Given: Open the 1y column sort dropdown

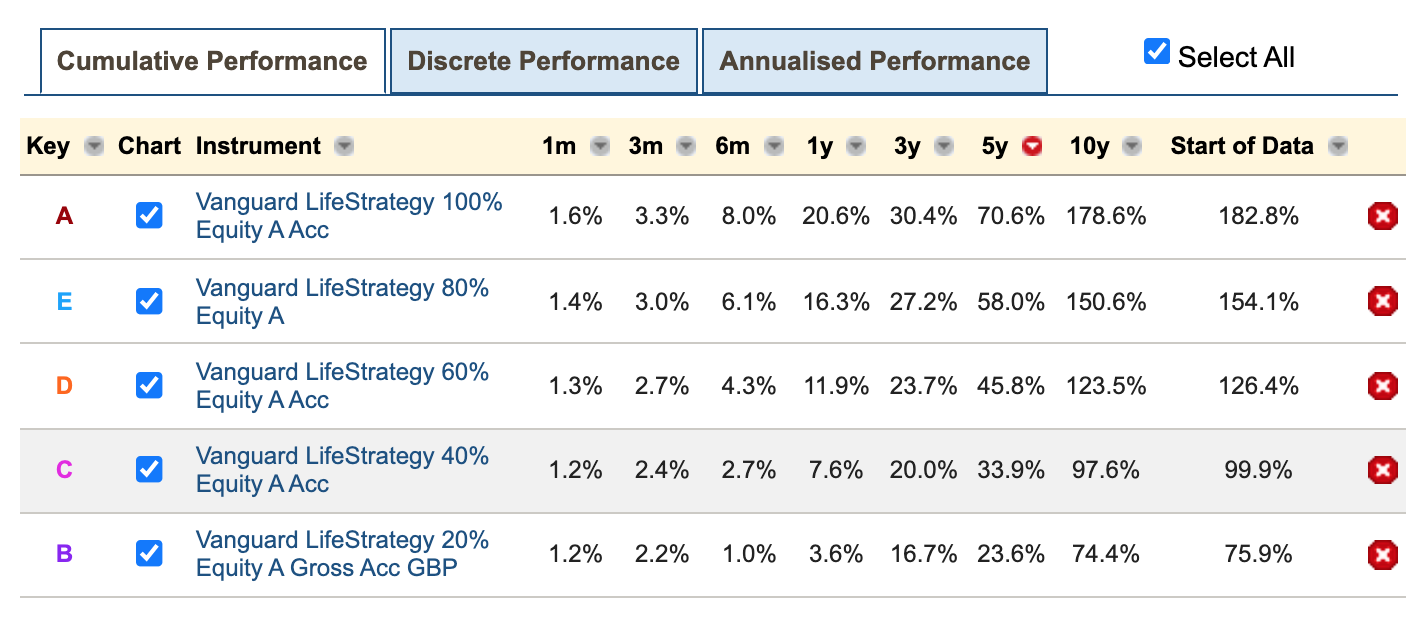Looking at the screenshot, I should click(856, 147).
